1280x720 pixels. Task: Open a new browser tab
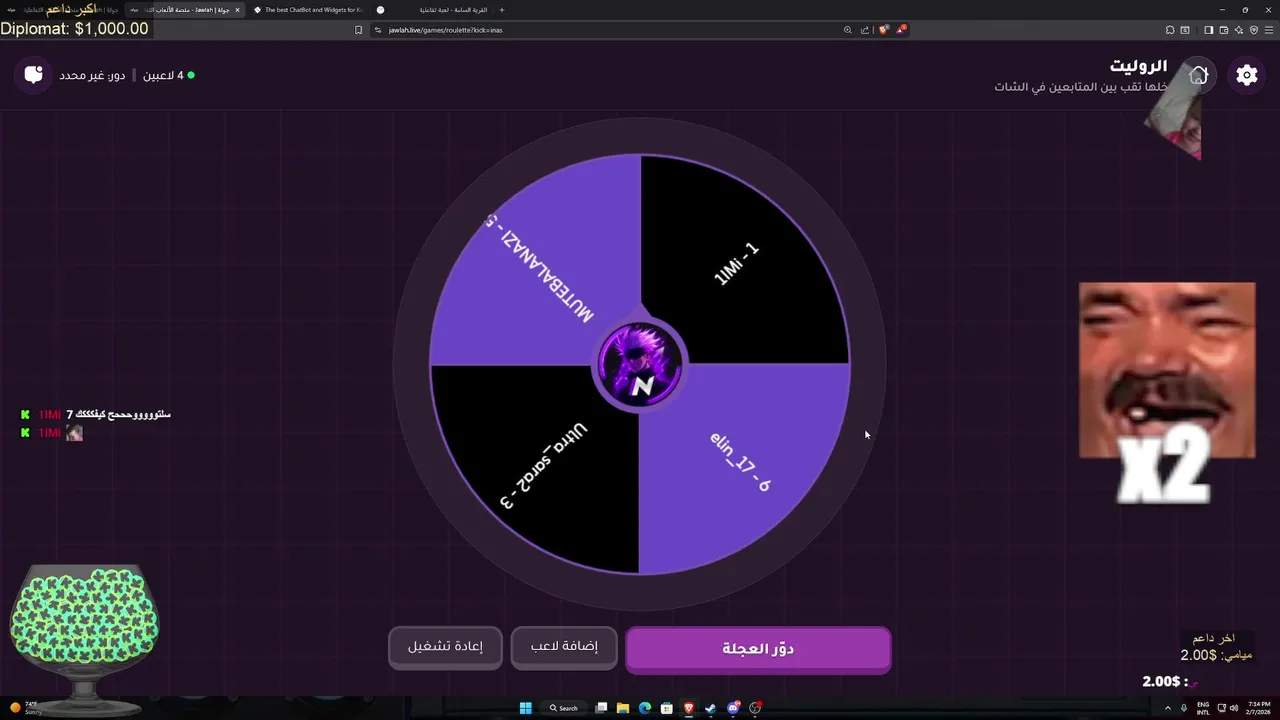click(502, 10)
